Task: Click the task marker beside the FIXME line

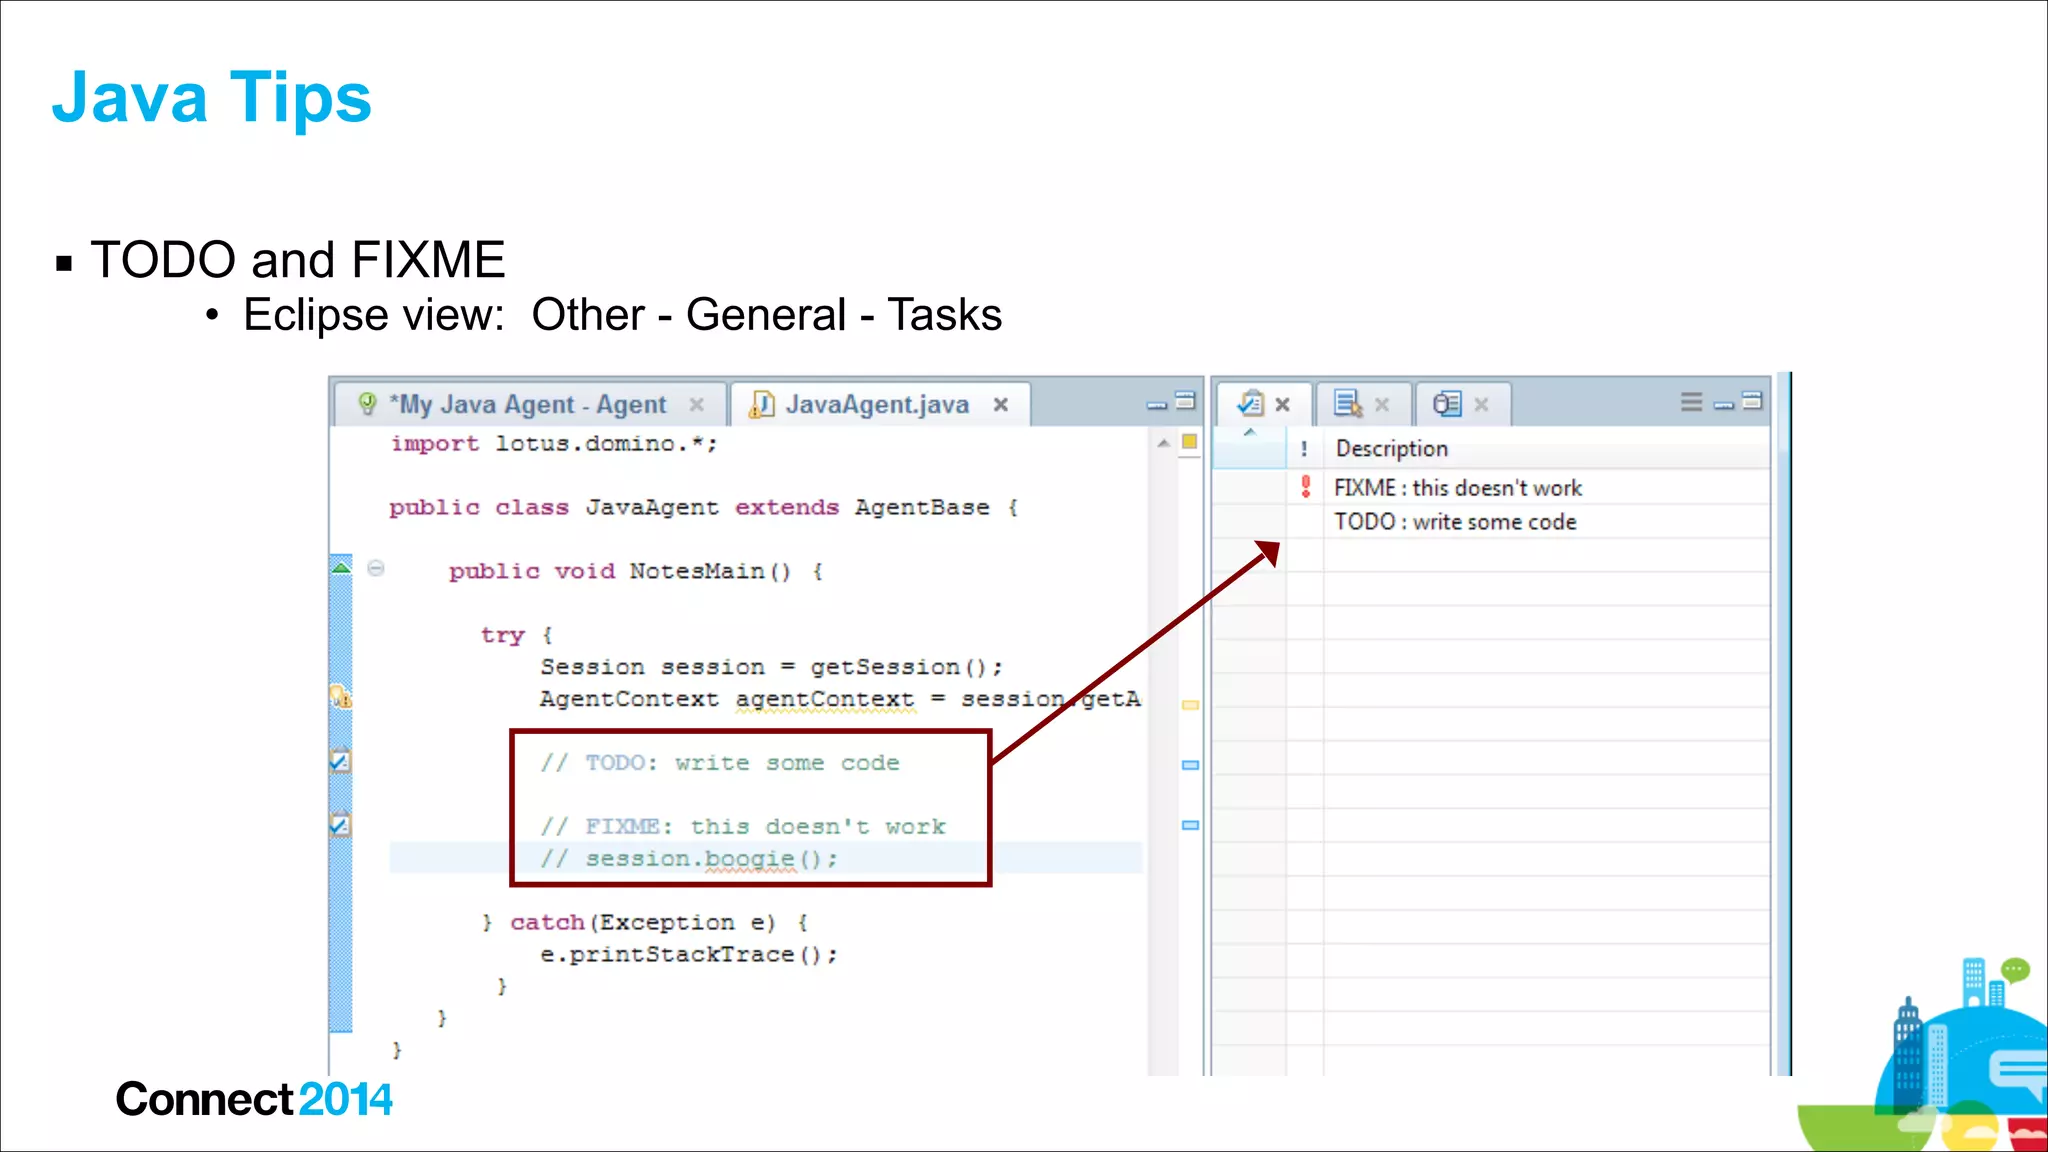Action: click(341, 824)
